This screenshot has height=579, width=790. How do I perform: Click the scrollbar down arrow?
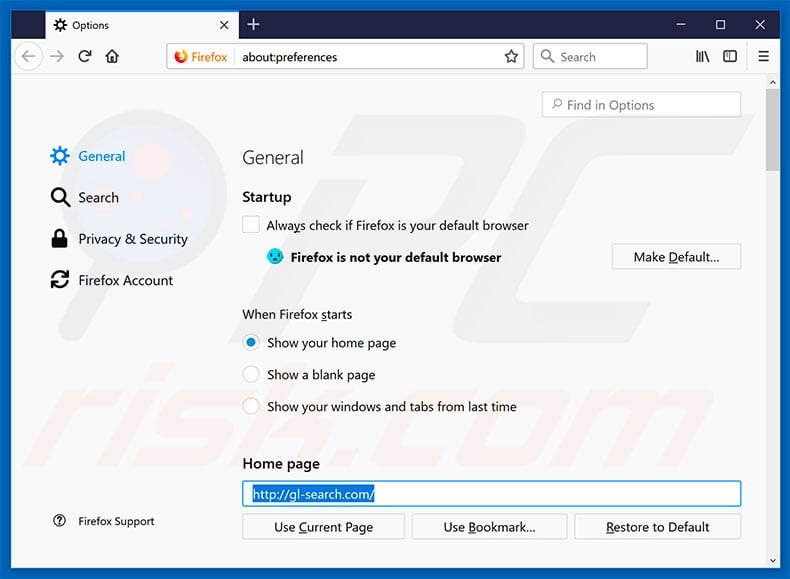tap(772, 560)
